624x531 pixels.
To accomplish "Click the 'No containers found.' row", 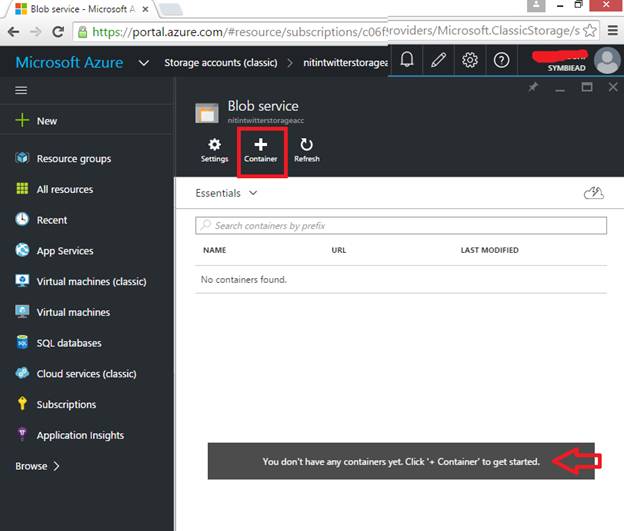I will tap(401, 279).
